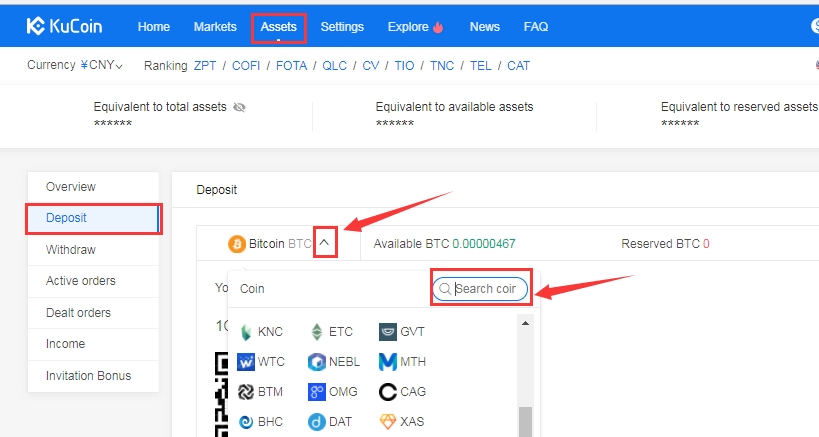819x437 pixels.
Task: Click Available BTC value 0.00000467
Action: (x=484, y=244)
